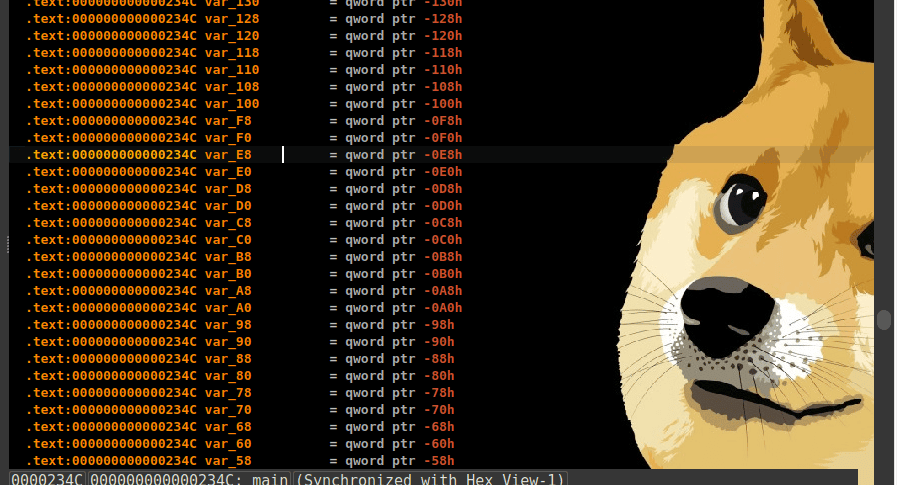Click the -0E0h offset value

click(x=443, y=172)
